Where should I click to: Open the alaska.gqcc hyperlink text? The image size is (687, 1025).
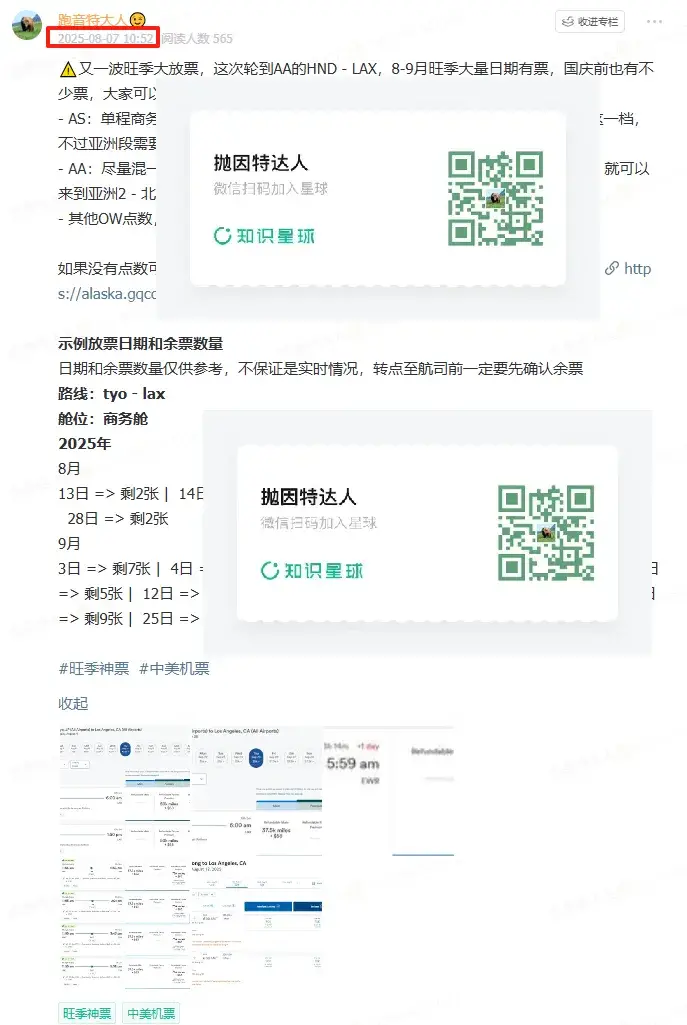107,294
